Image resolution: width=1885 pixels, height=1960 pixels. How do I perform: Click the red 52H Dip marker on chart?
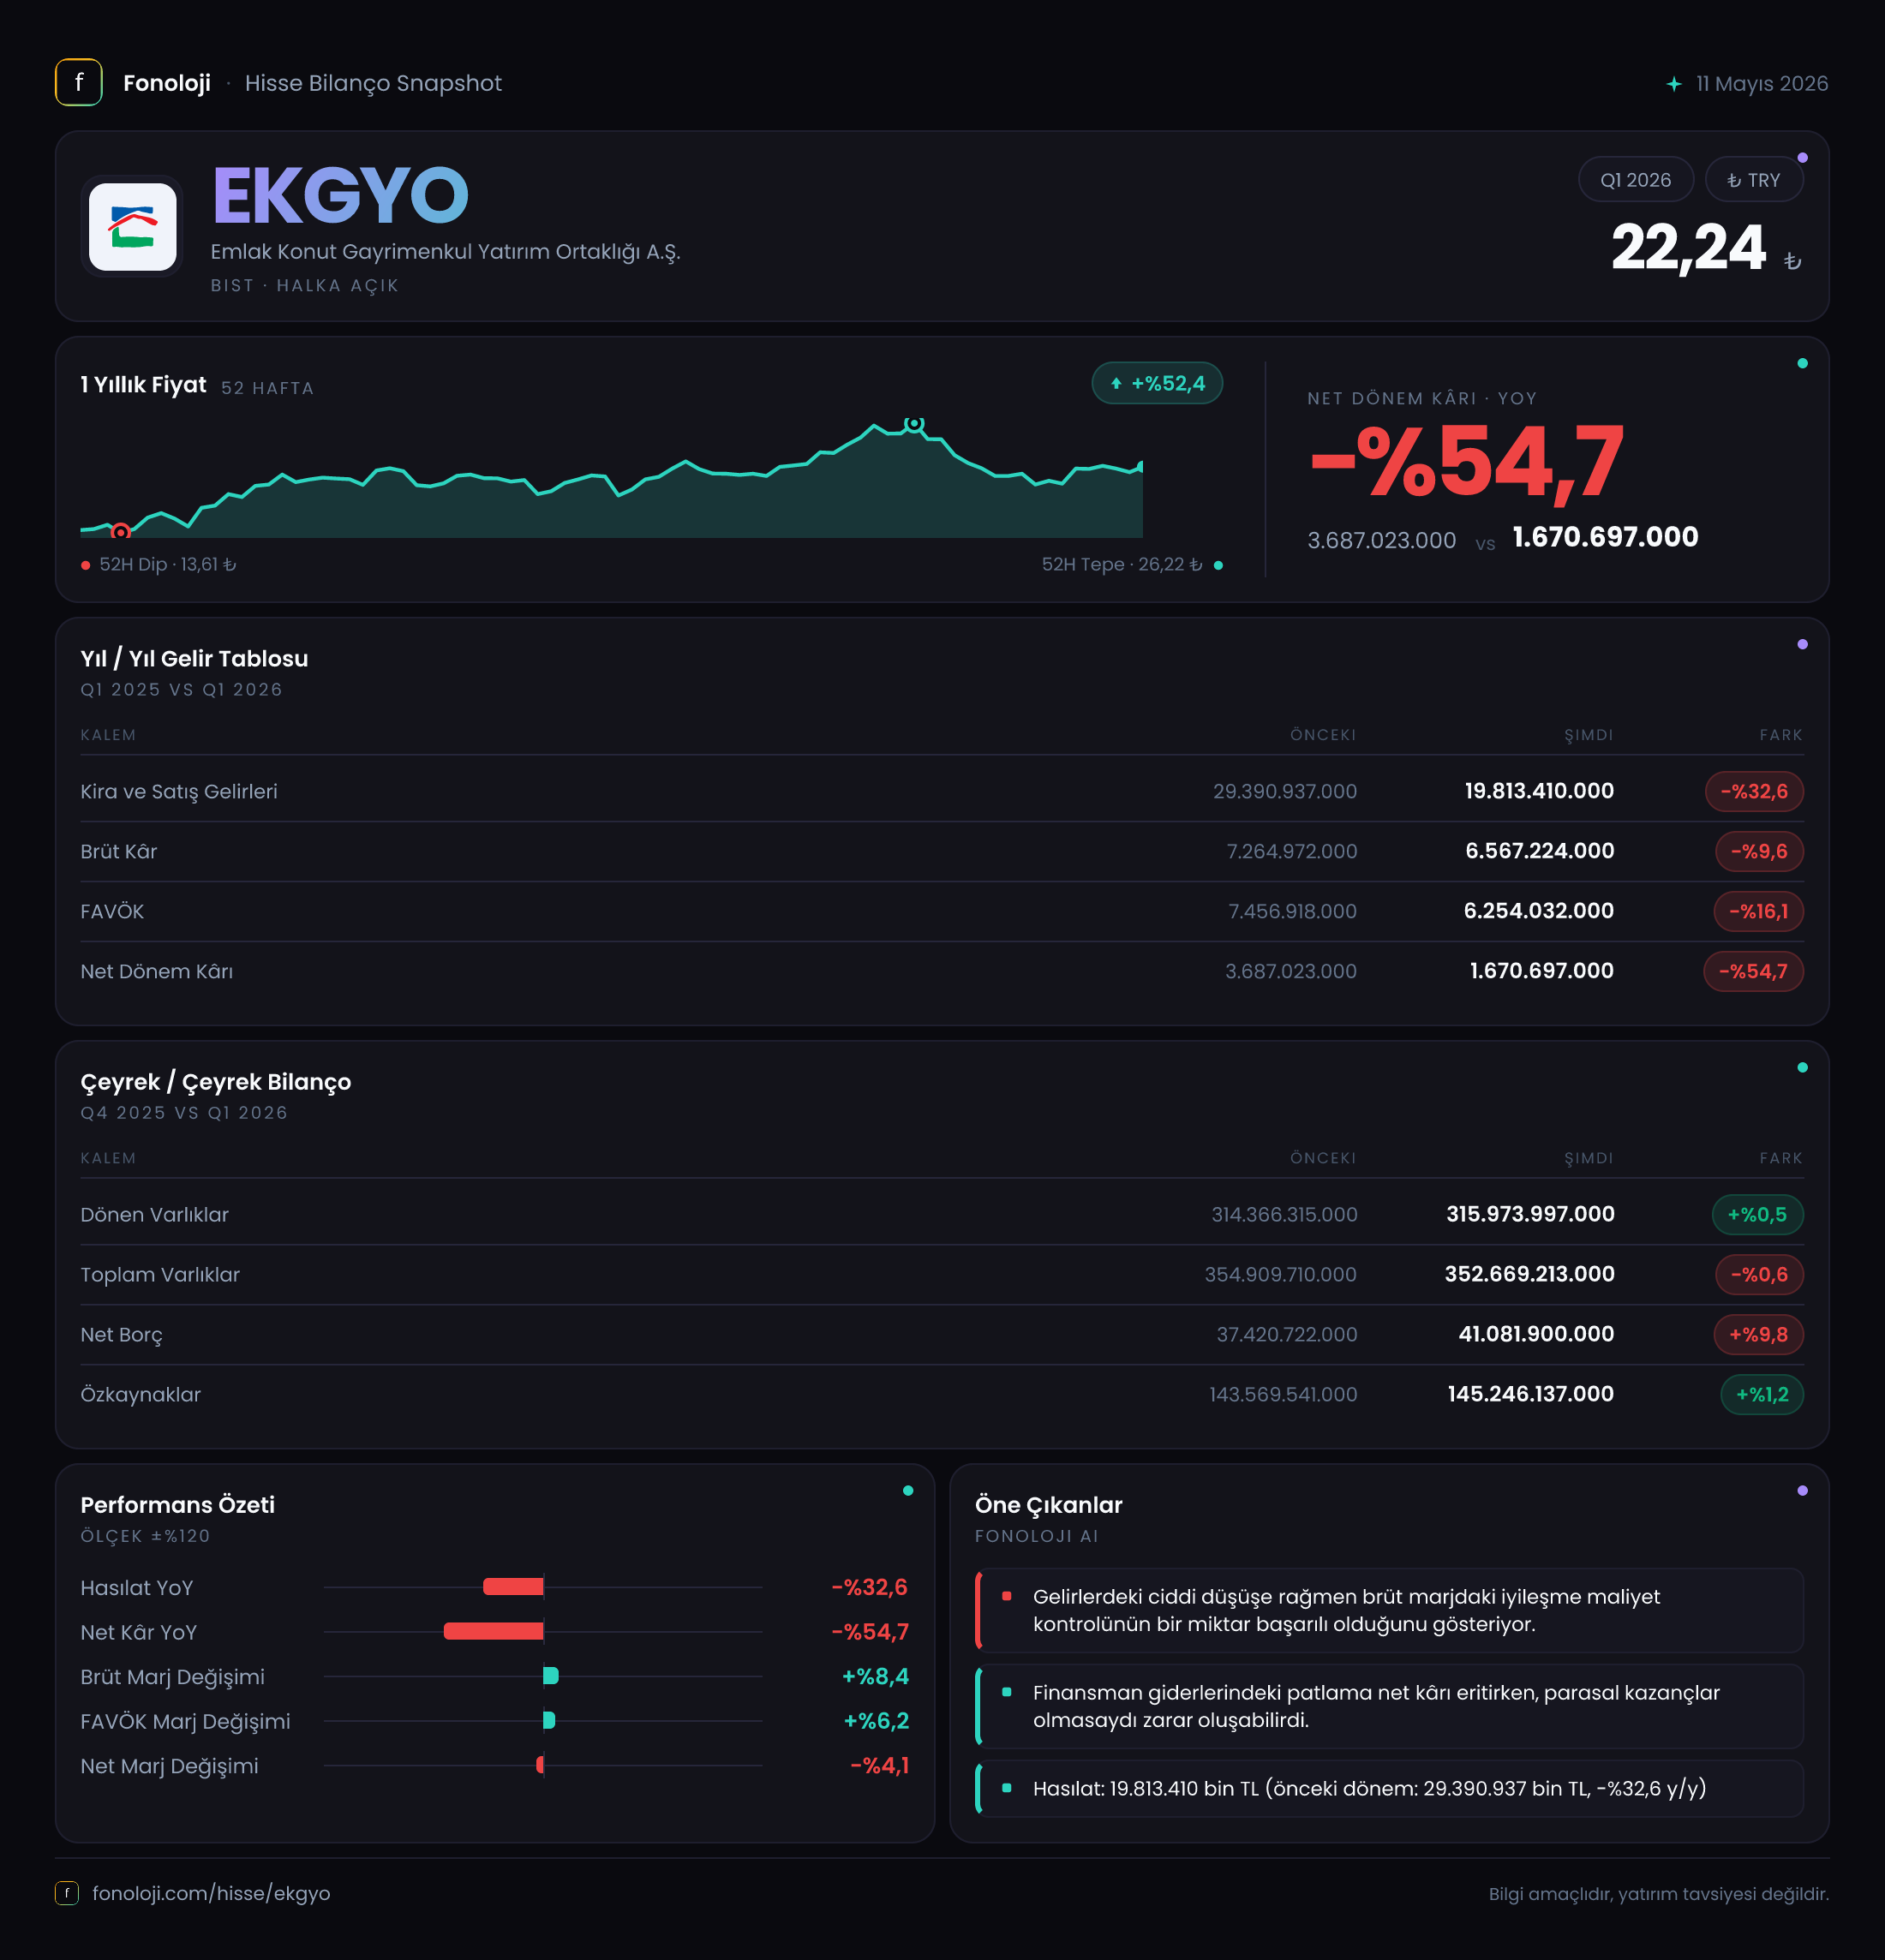[120, 531]
